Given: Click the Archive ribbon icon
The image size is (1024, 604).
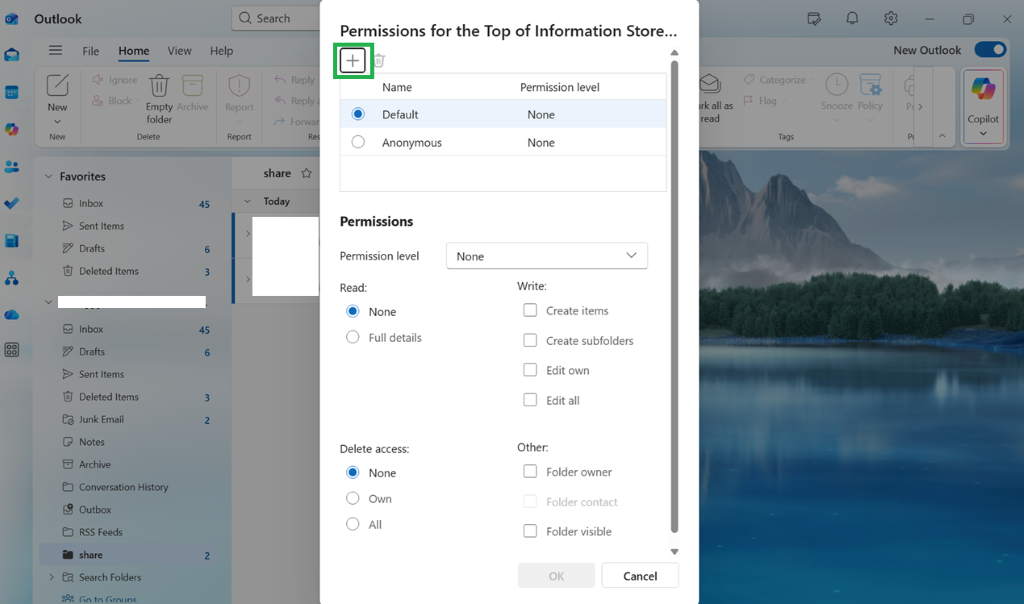Looking at the screenshot, I should click(x=192, y=86).
